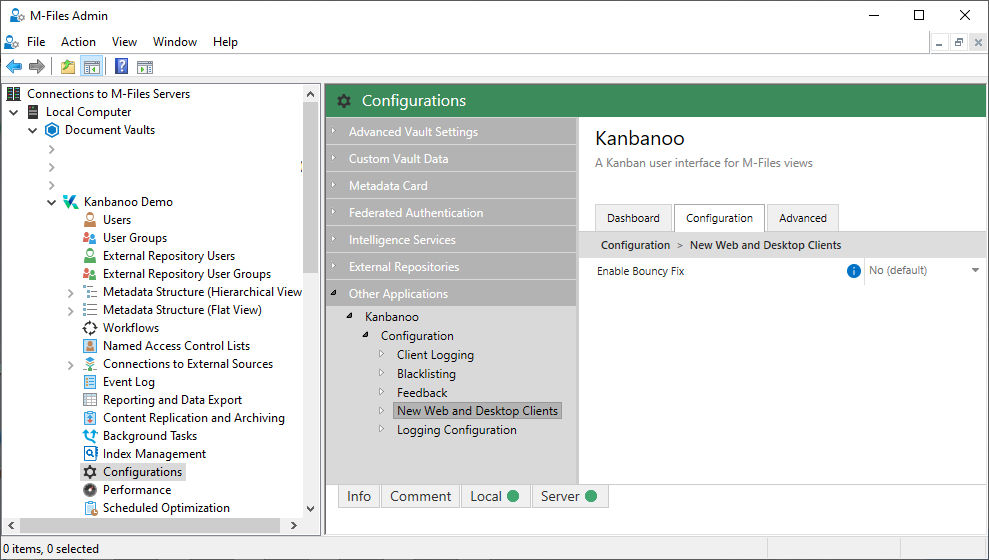Select the Enable Bouncy Fix setting row
Viewport: 989px width, 560px height.
point(783,271)
